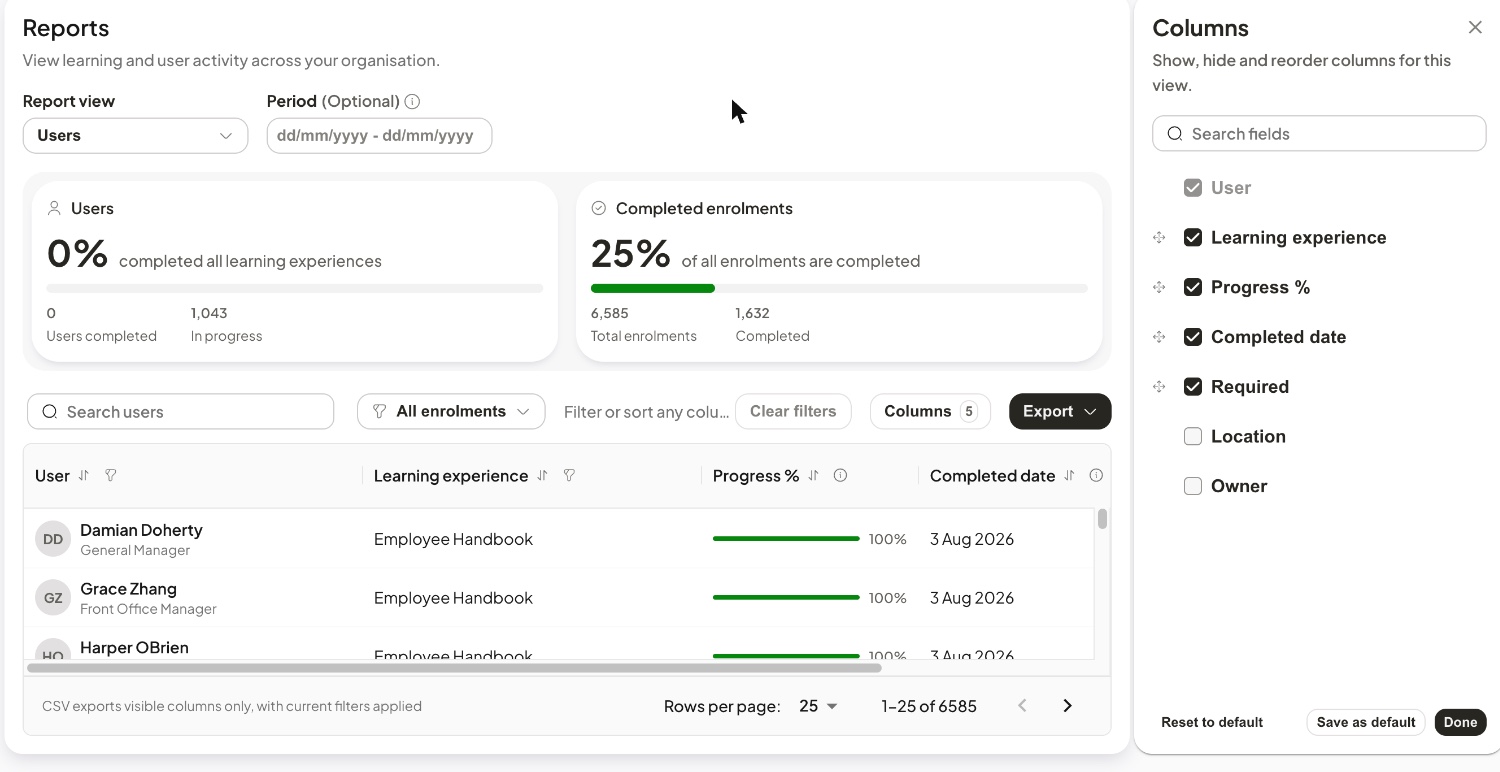
Task: Click Damian Doherty's DD avatar
Action: tap(53, 539)
